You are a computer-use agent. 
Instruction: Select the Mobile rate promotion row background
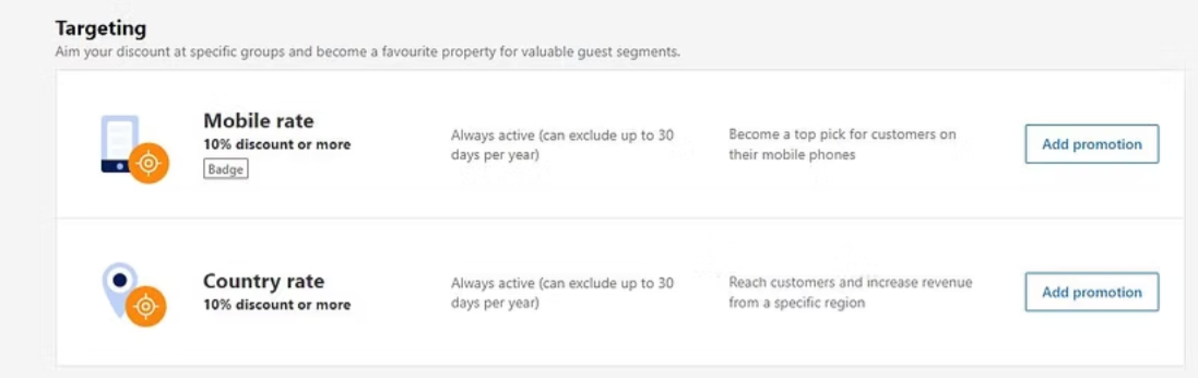[619, 145]
